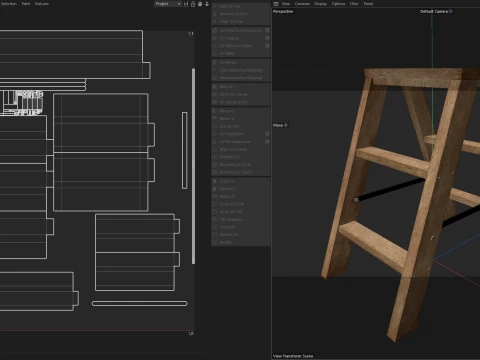Open the viewport View menu
The height and width of the screenshot is (360, 480).
click(x=286, y=4)
